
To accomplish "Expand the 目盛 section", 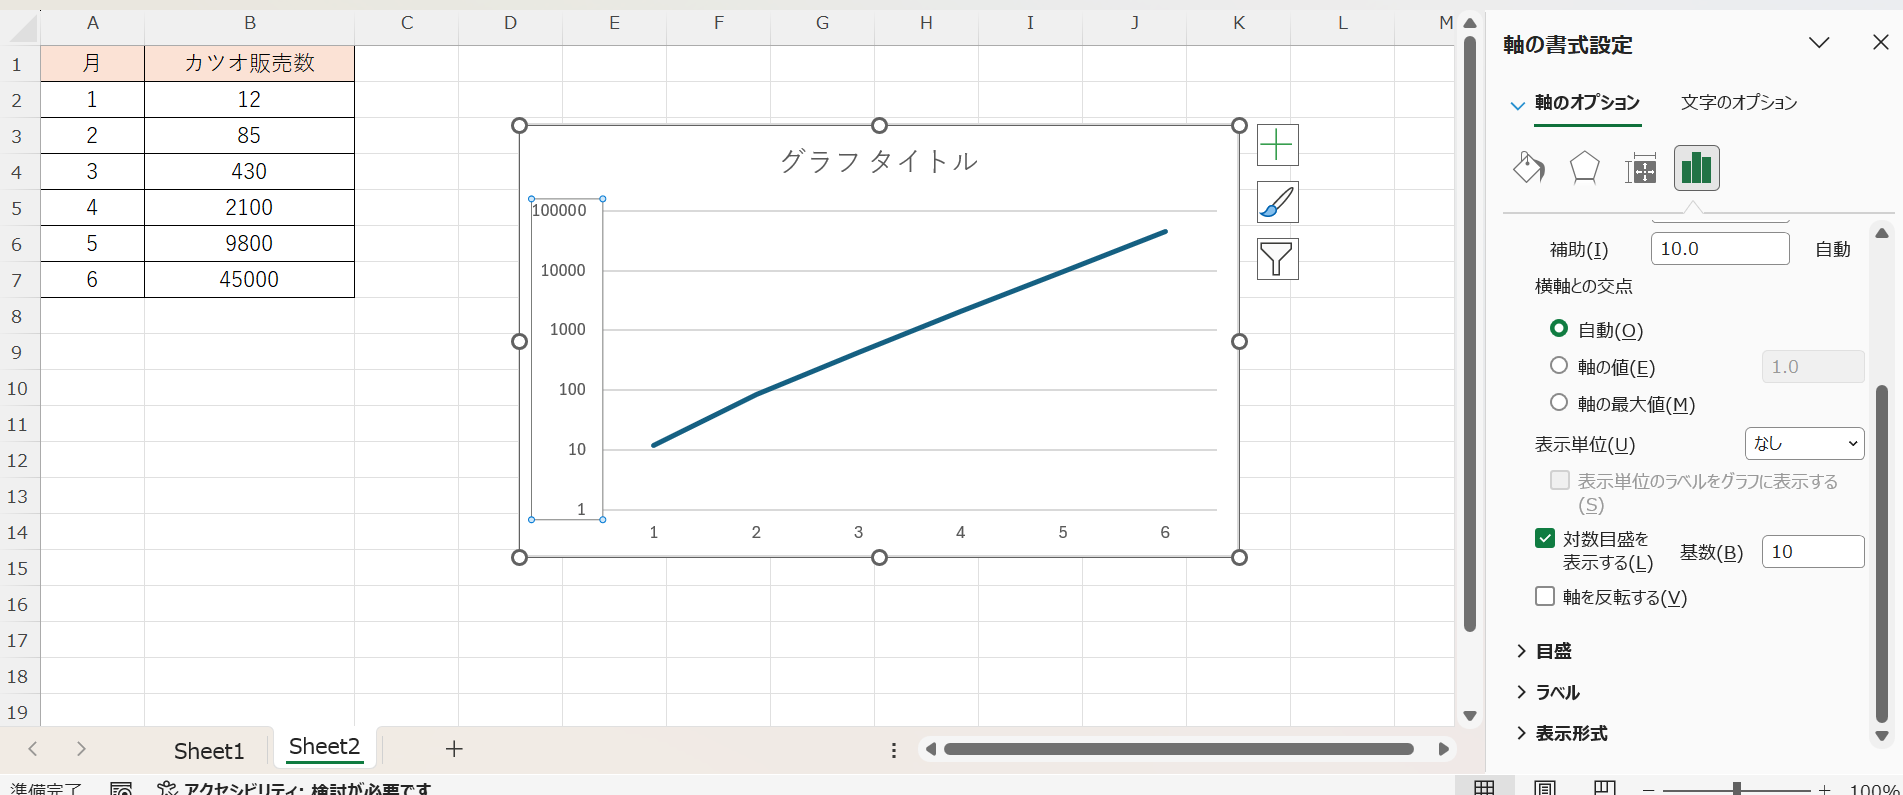I will click(1553, 651).
